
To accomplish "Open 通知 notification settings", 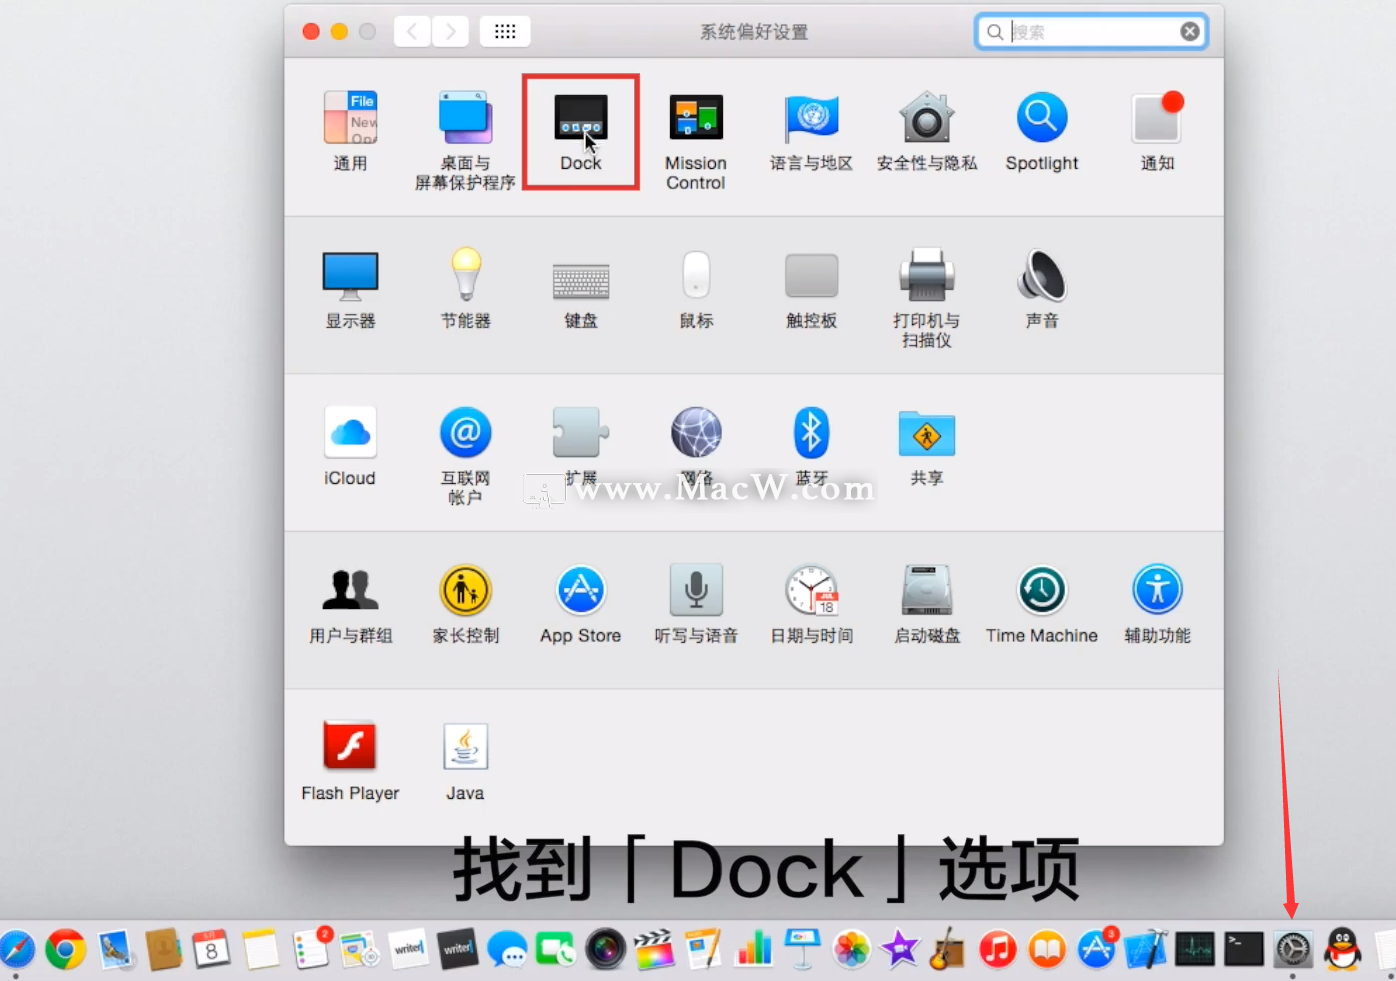I will point(1156,118).
